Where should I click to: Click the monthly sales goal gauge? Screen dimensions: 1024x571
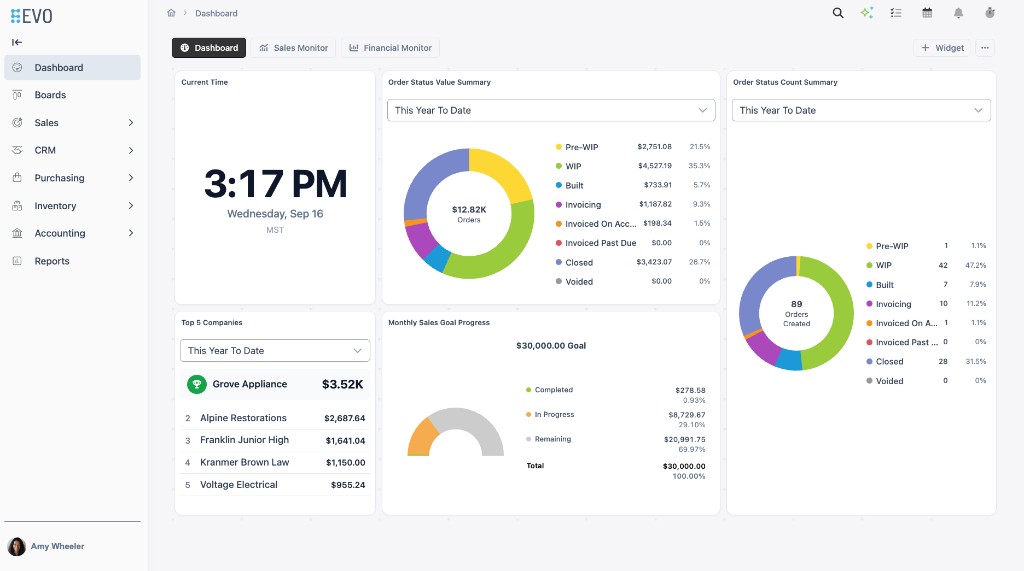coord(456,432)
